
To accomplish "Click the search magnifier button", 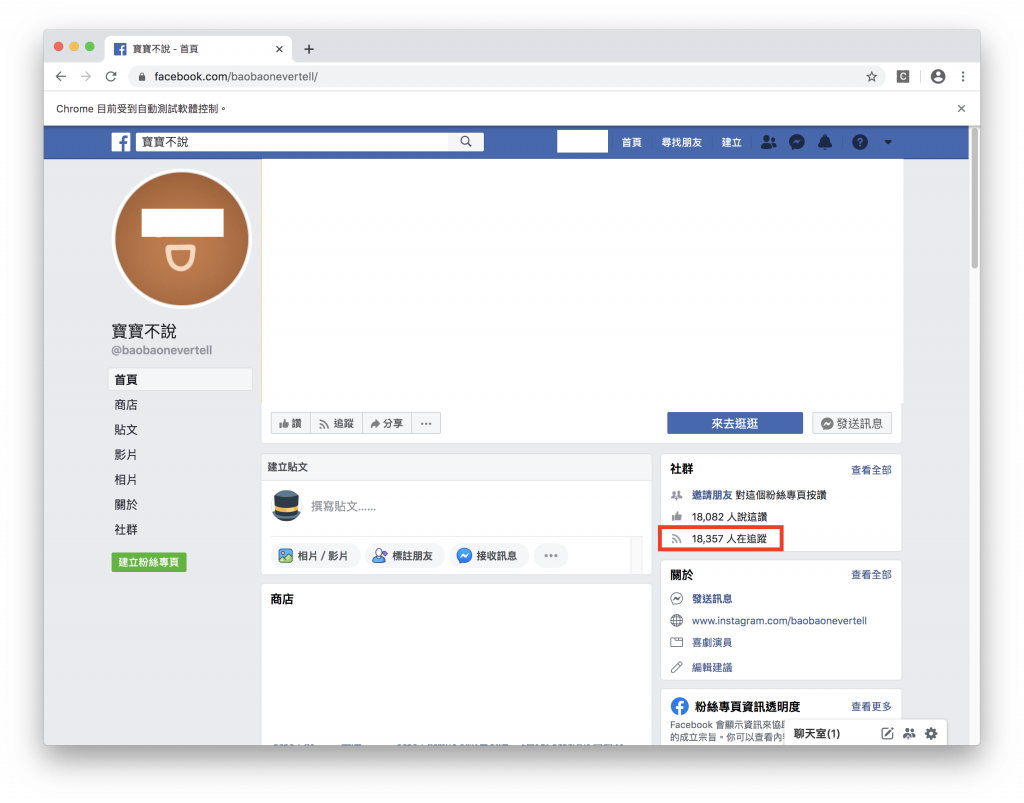I will 466,142.
